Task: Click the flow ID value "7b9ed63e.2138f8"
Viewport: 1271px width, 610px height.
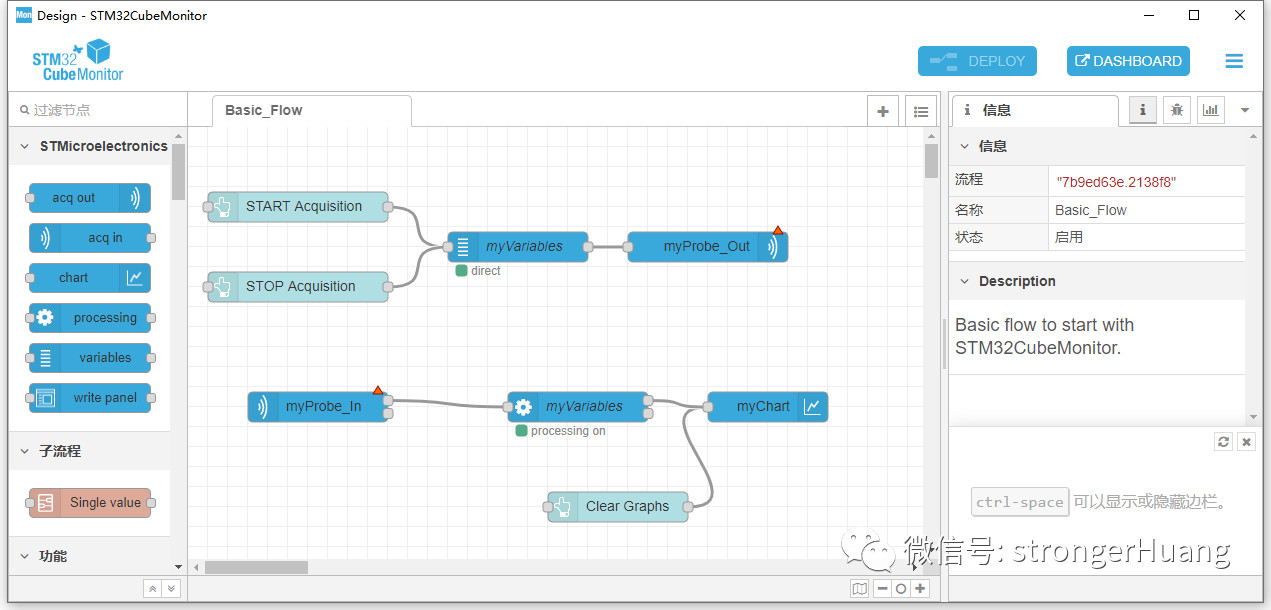Action: pyautogui.click(x=1115, y=182)
